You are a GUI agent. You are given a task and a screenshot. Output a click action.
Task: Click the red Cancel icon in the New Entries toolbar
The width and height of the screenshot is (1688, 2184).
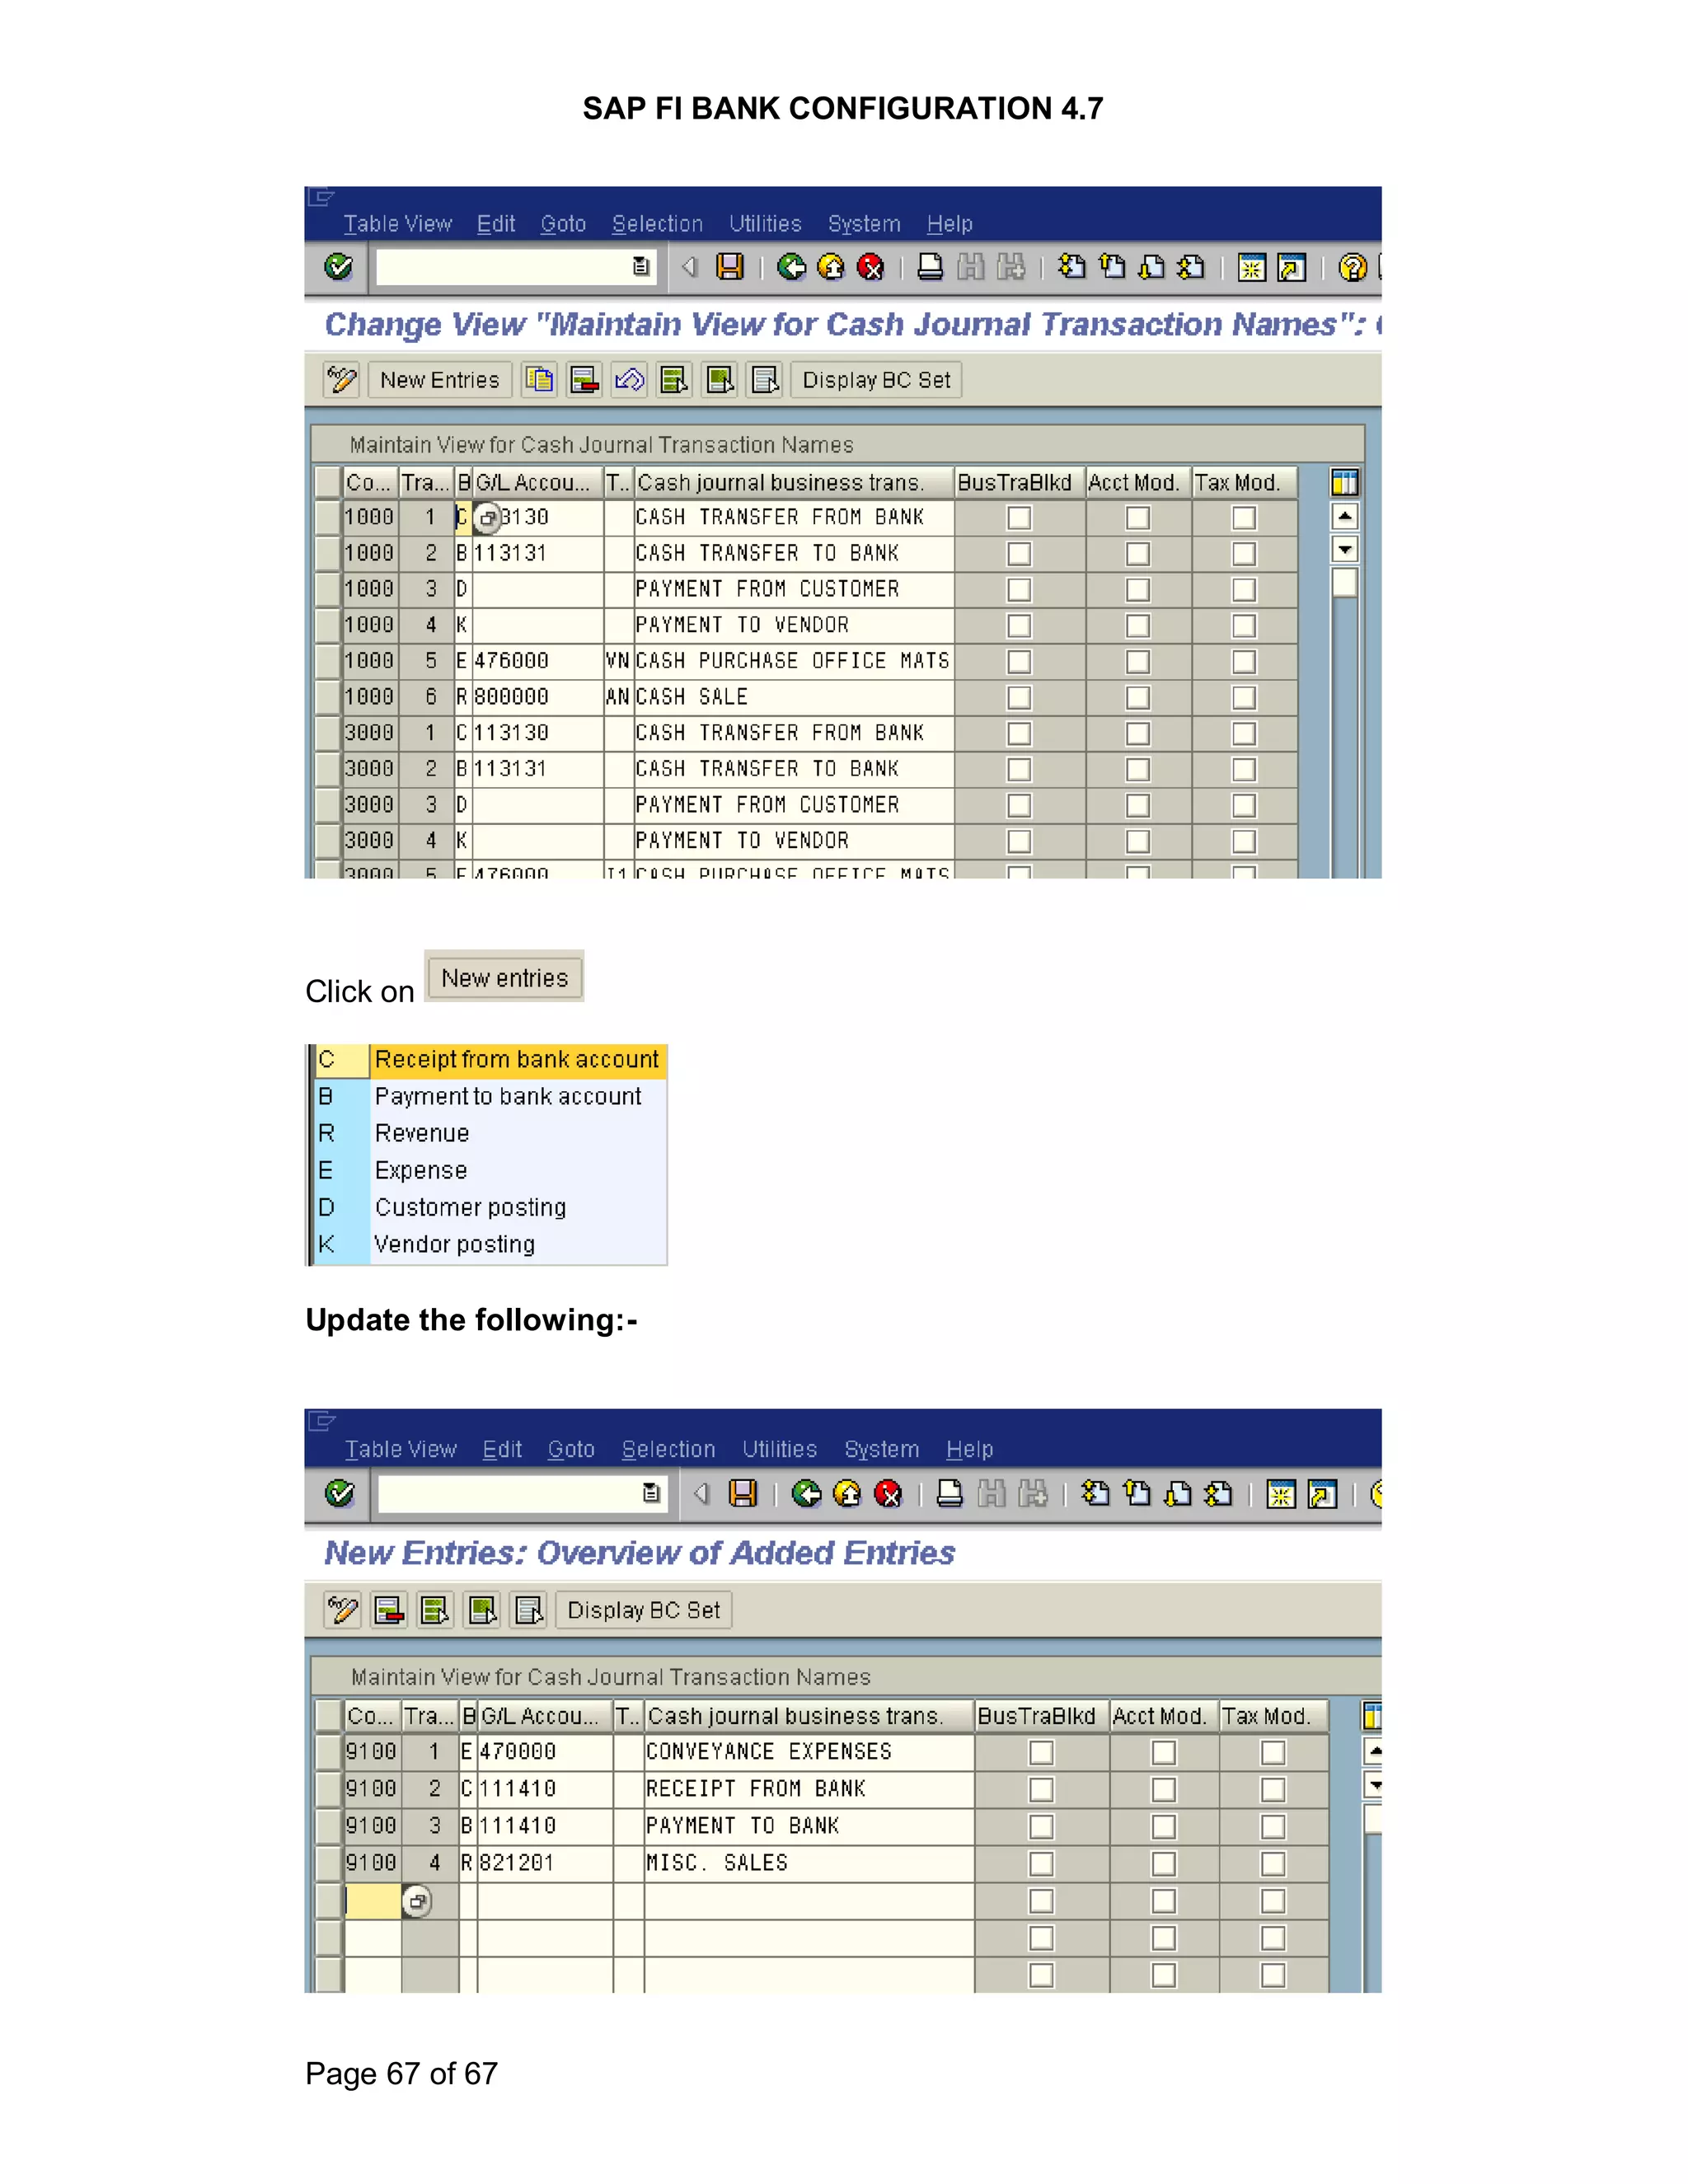tap(888, 1494)
